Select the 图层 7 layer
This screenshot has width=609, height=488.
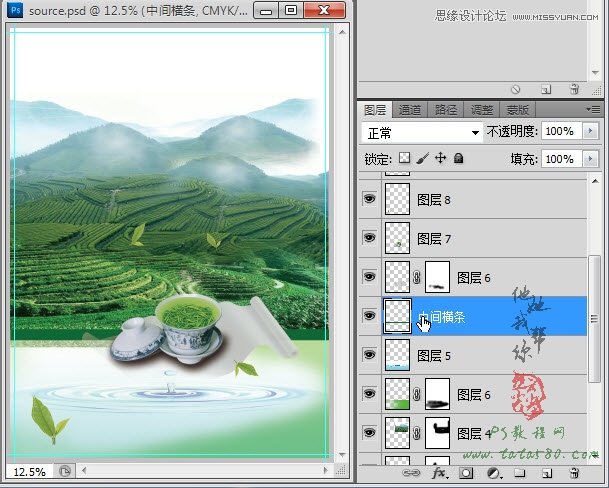(x=485, y=238)
